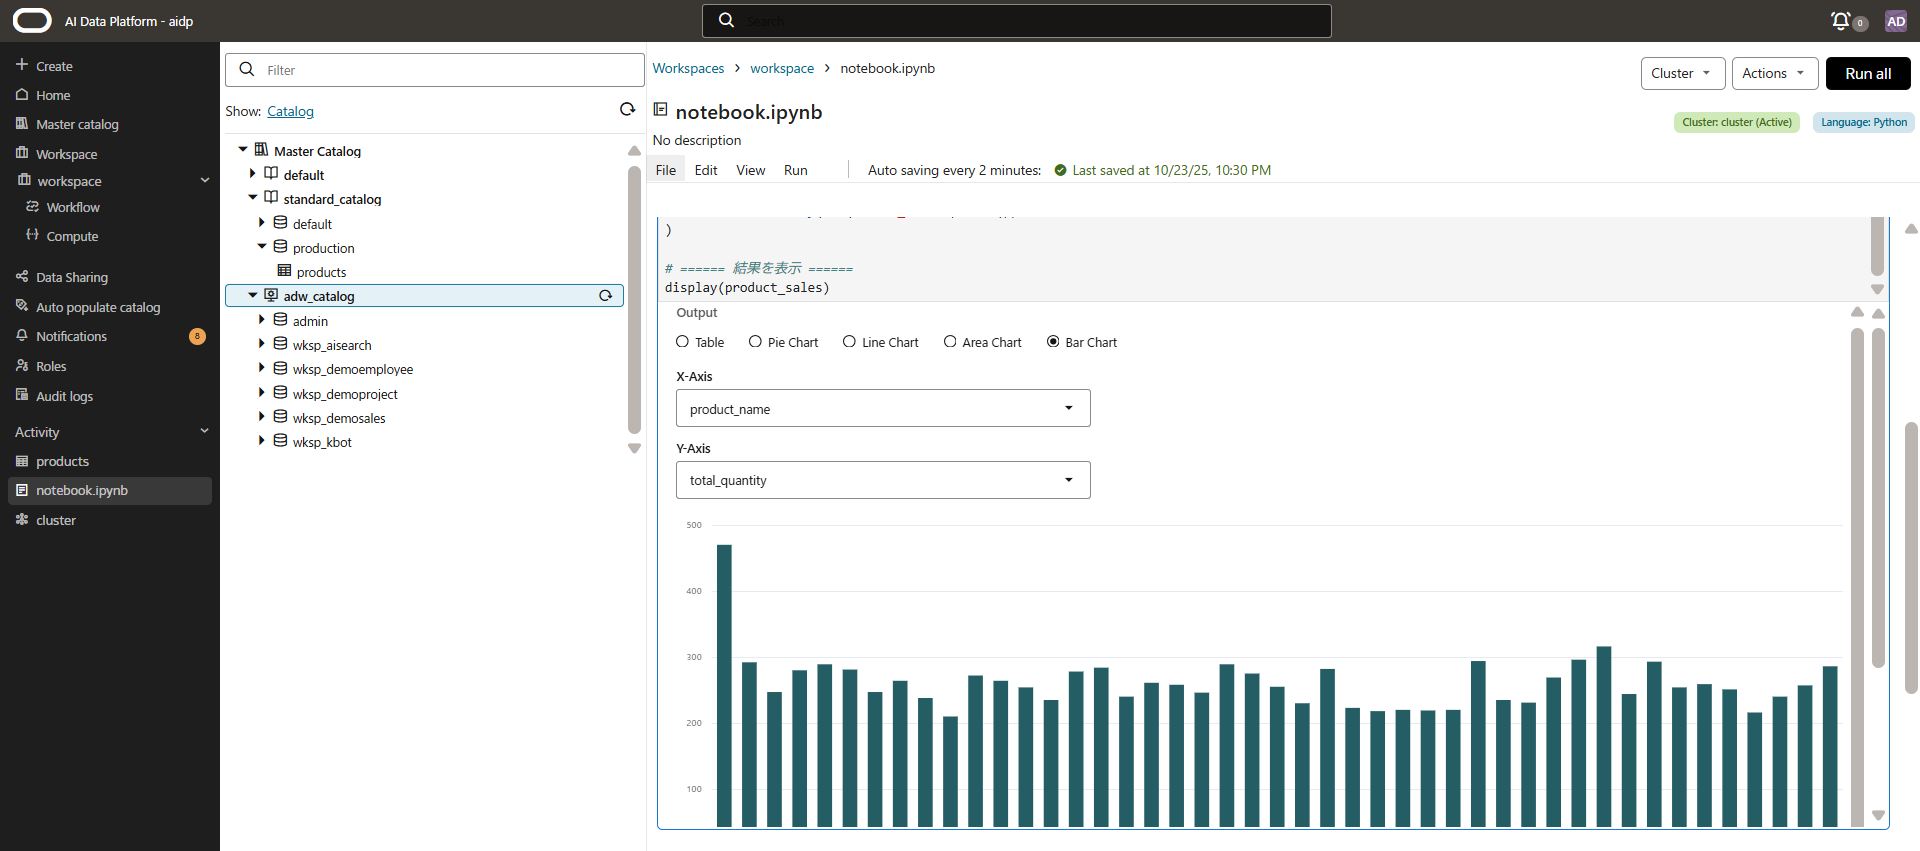The height and width of the screenshot is (851, 1920).
Task: Open Master catalog in left sidebar
Action: click(x=77, y=124)
